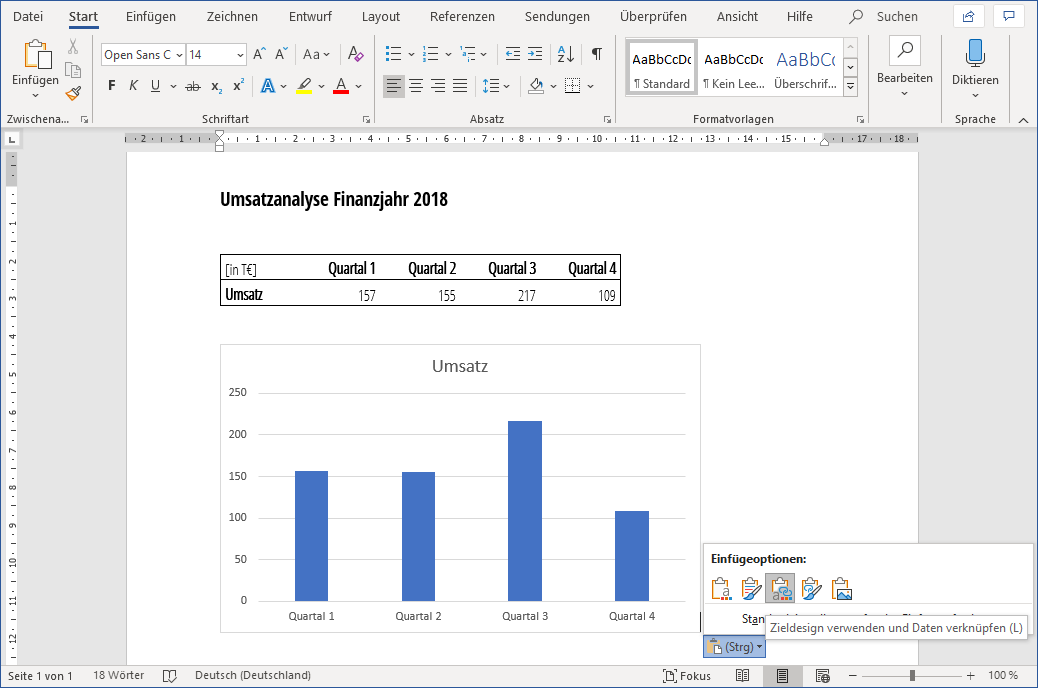
Task: Apply the red font color
Action: point(341,86)
